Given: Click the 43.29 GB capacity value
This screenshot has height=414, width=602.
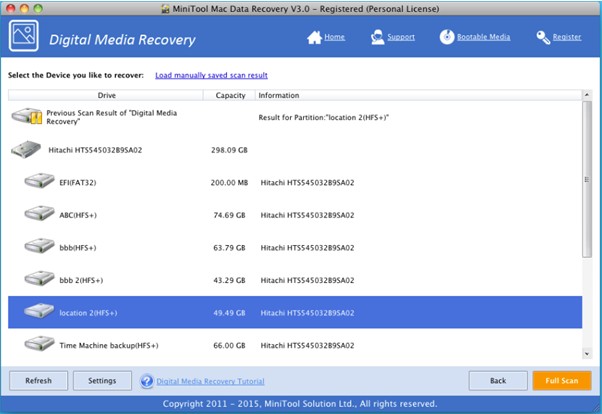Looking at the screenshot, I should 229,280.
